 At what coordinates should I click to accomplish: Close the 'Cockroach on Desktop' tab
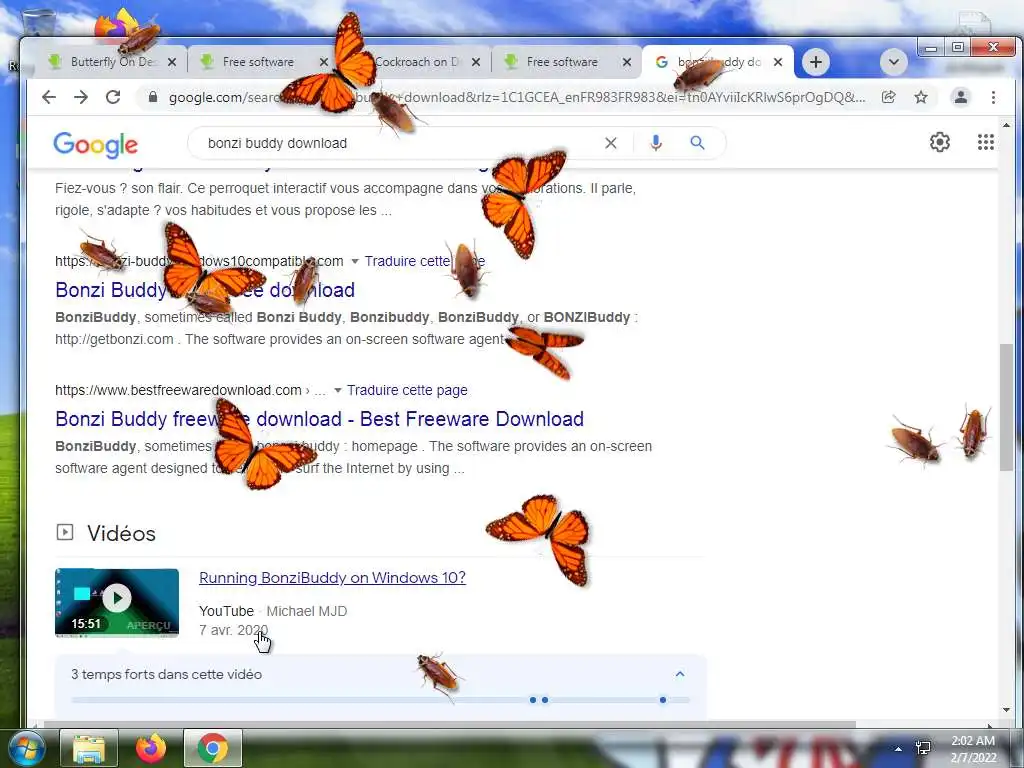(x=476, y=62)
